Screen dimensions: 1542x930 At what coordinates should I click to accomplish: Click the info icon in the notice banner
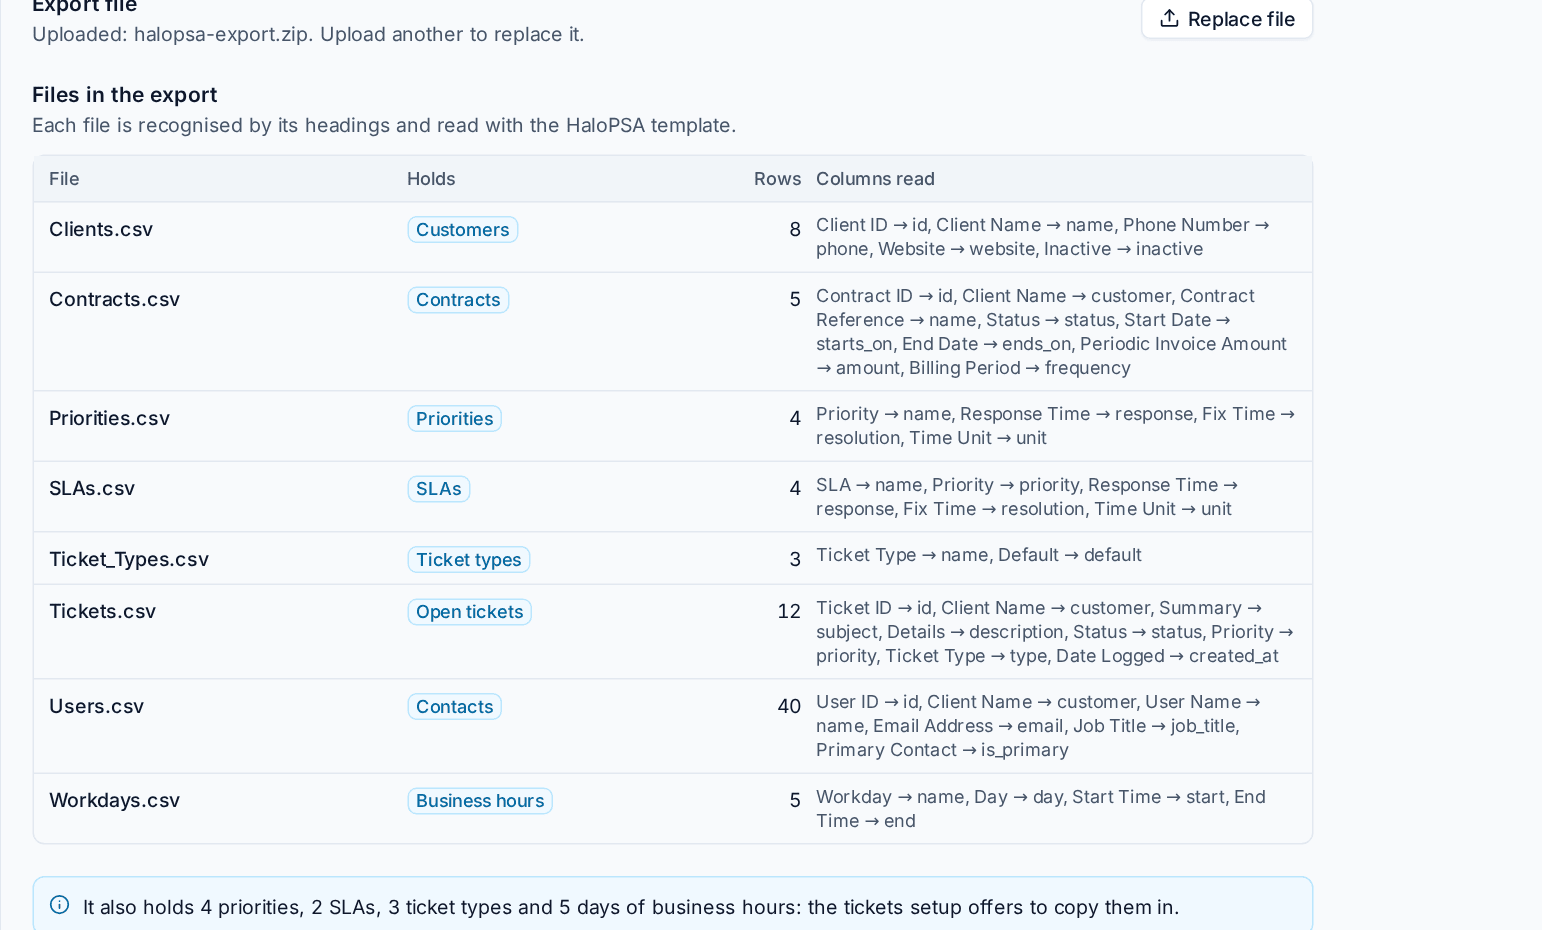(60, 905)
